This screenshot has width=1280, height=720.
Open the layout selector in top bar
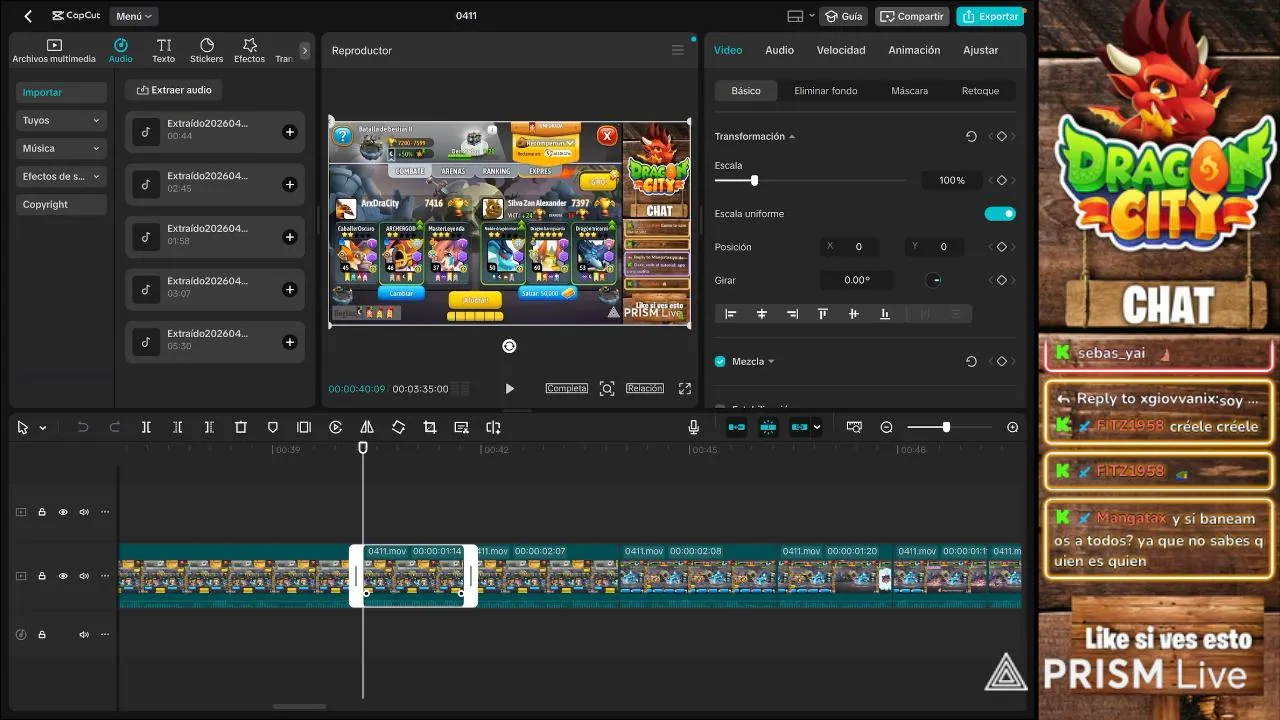pyautogui.click(x=799, y=16)
